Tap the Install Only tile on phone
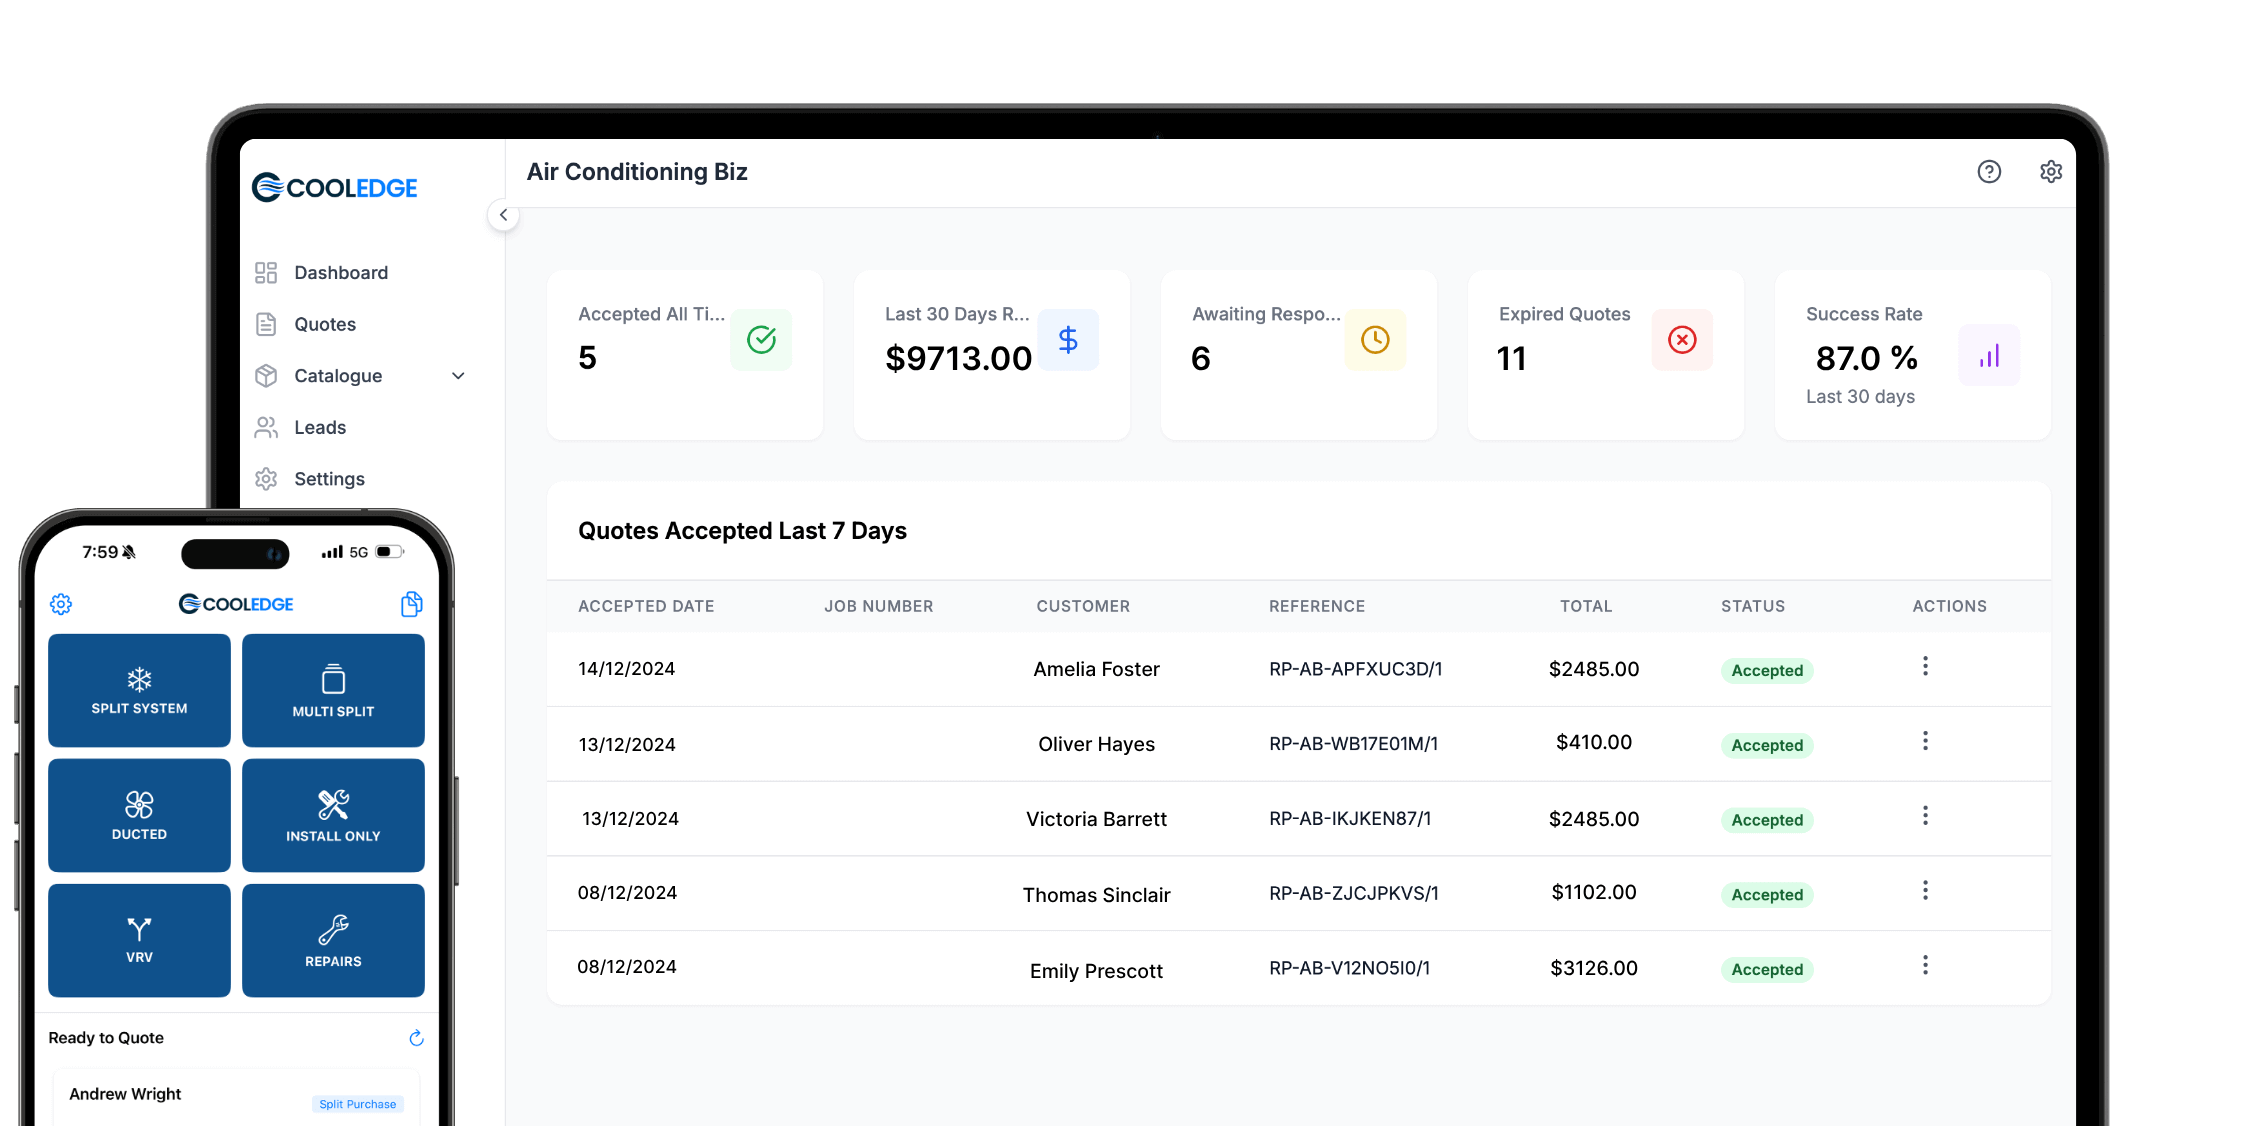The width and height of the screenshot is (2268, 1126). tap(333, 815)
